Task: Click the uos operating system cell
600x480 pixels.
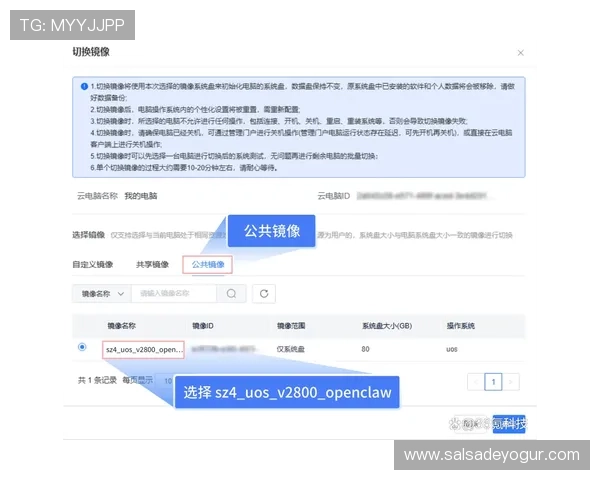Action: [452, 349]
